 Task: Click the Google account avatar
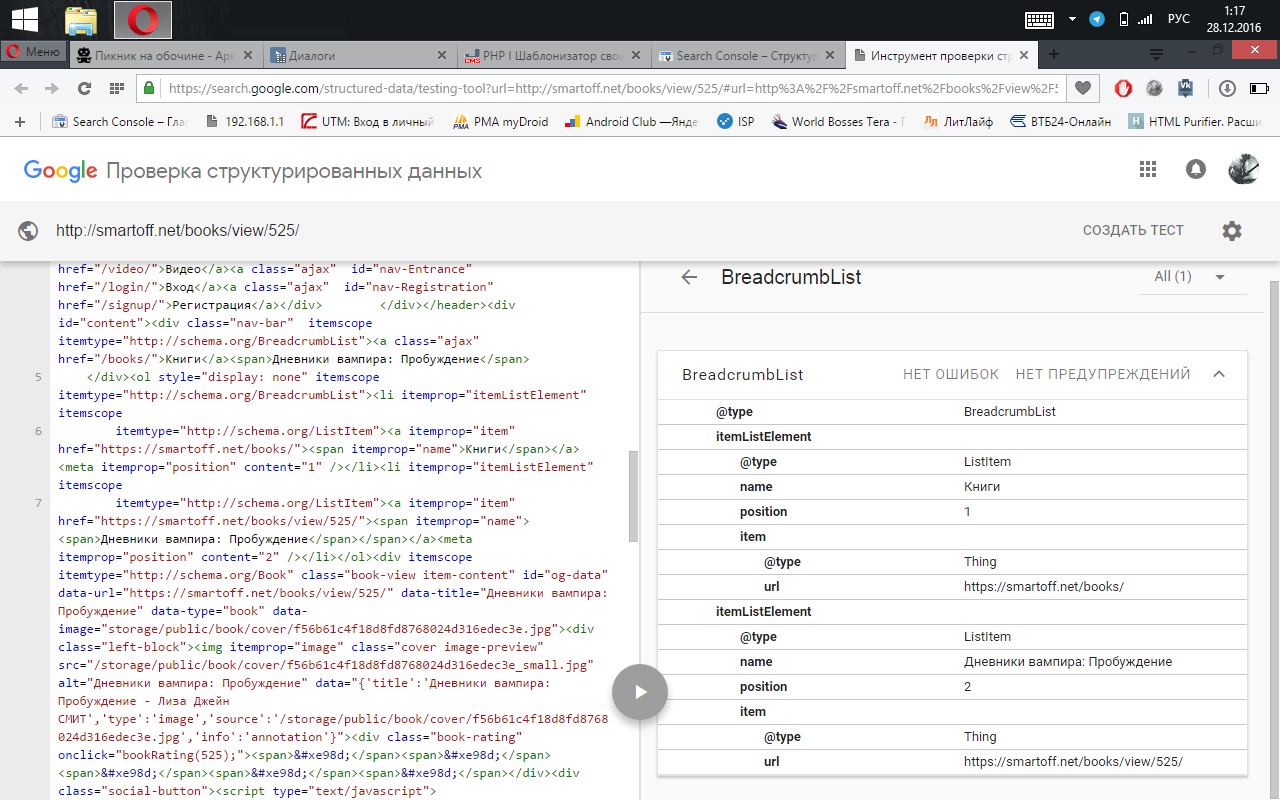(x=1243, y=170)
